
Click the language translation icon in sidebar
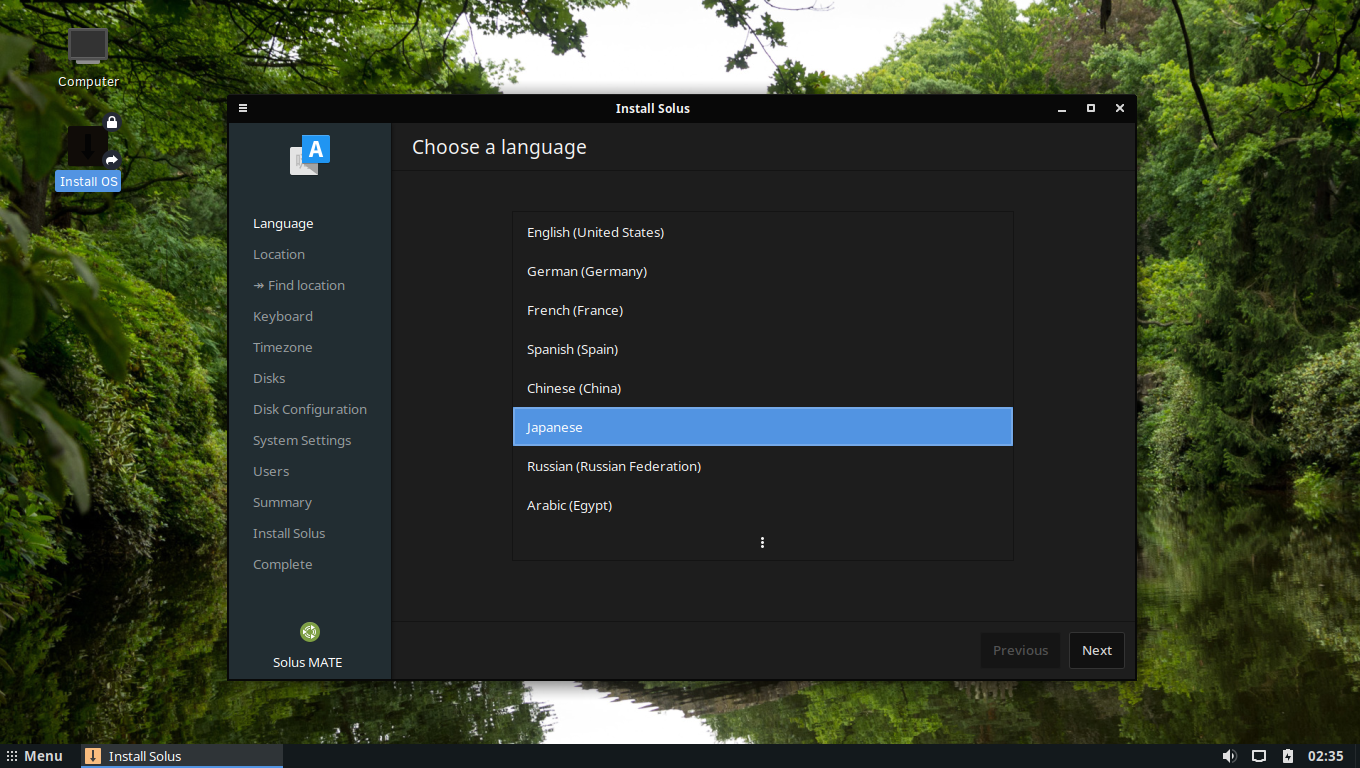coord(310,156)
